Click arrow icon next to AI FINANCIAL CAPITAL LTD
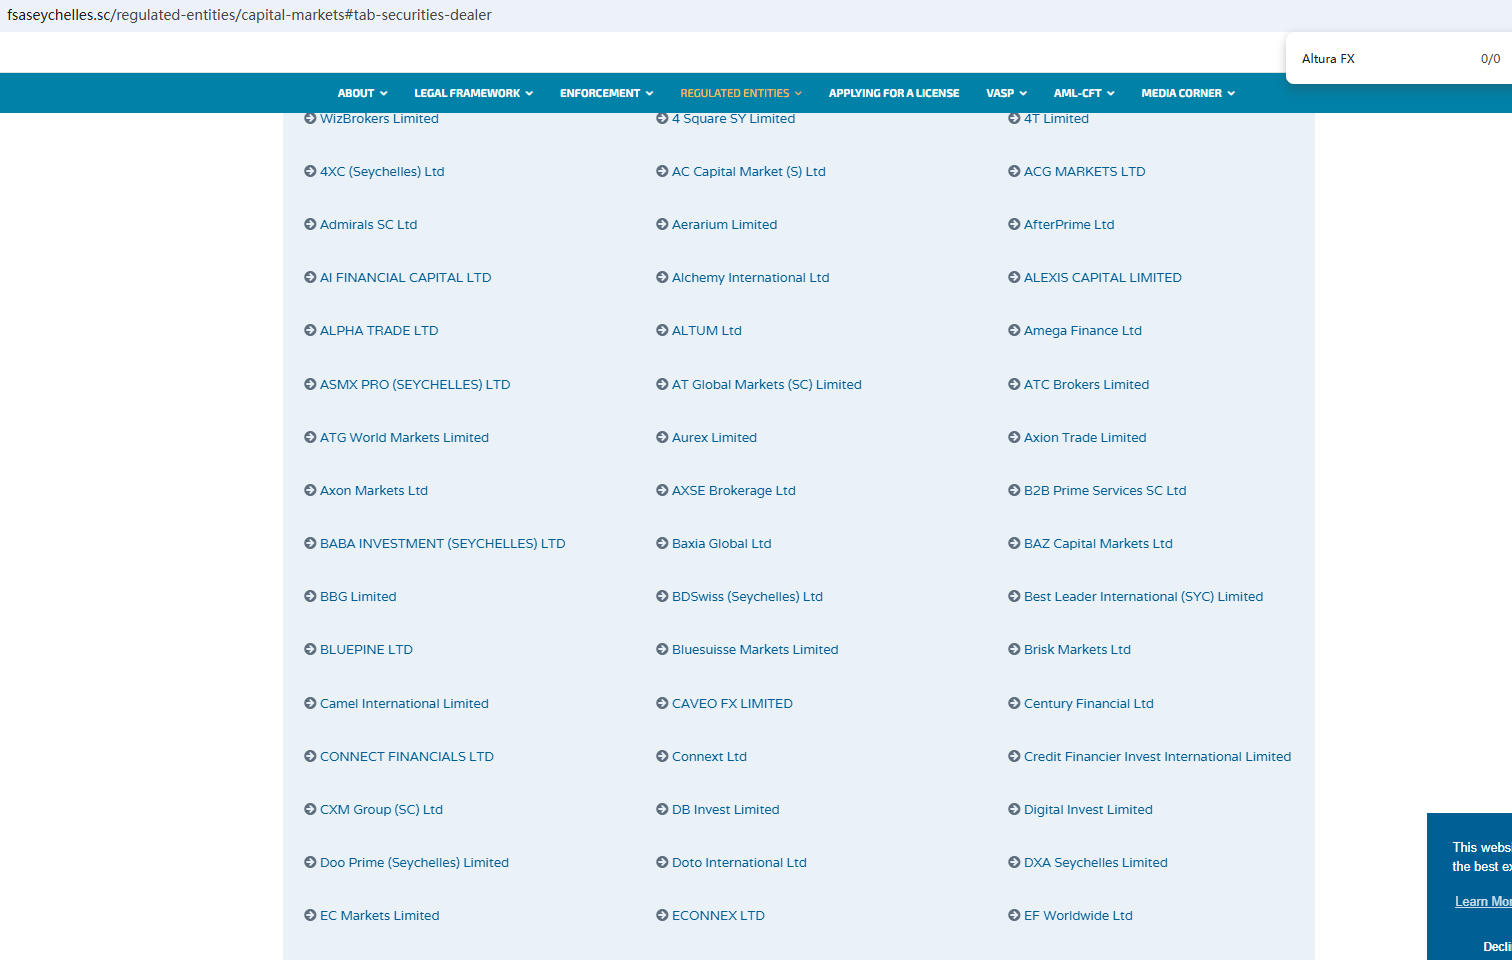 310,277
